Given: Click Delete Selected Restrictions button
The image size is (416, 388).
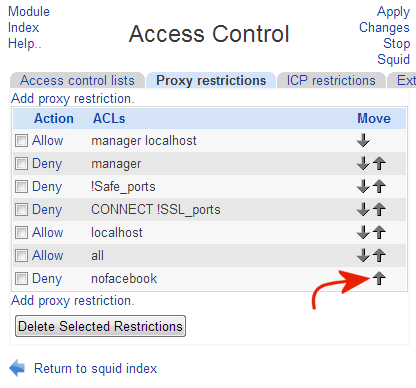Looking at the screenshot, I should pos(100,326).
